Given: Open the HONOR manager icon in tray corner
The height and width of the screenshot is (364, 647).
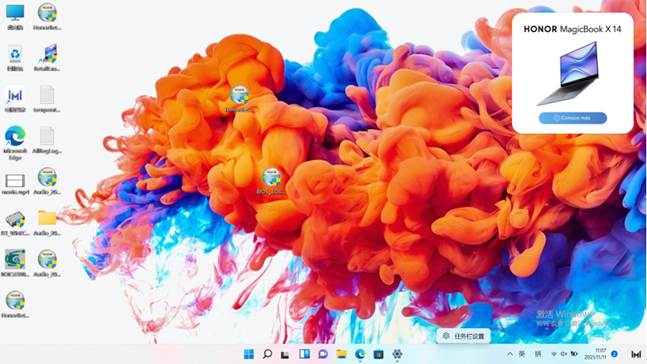Looking at the screenshot, I should (x=636, y=354).
